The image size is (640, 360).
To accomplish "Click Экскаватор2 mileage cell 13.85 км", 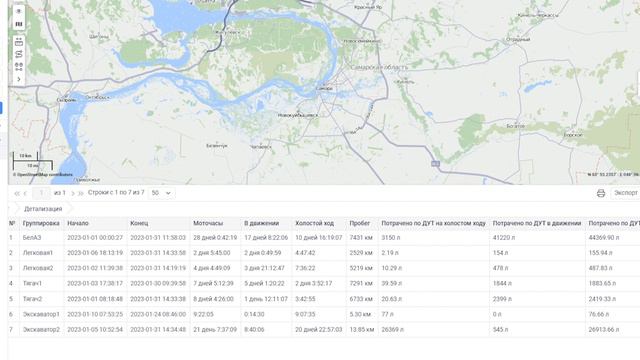I will point(362,329).
